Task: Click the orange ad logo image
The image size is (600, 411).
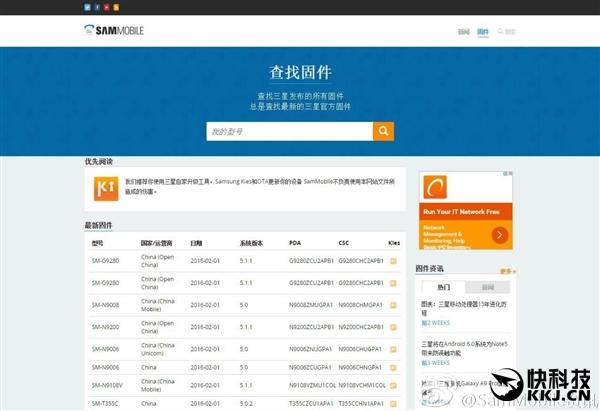Action: click(435, 187)
